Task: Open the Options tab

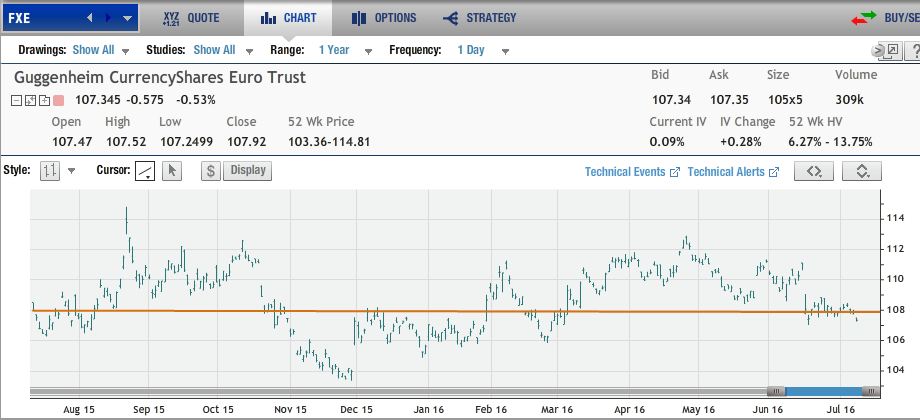Action: [x=384, y=18]
